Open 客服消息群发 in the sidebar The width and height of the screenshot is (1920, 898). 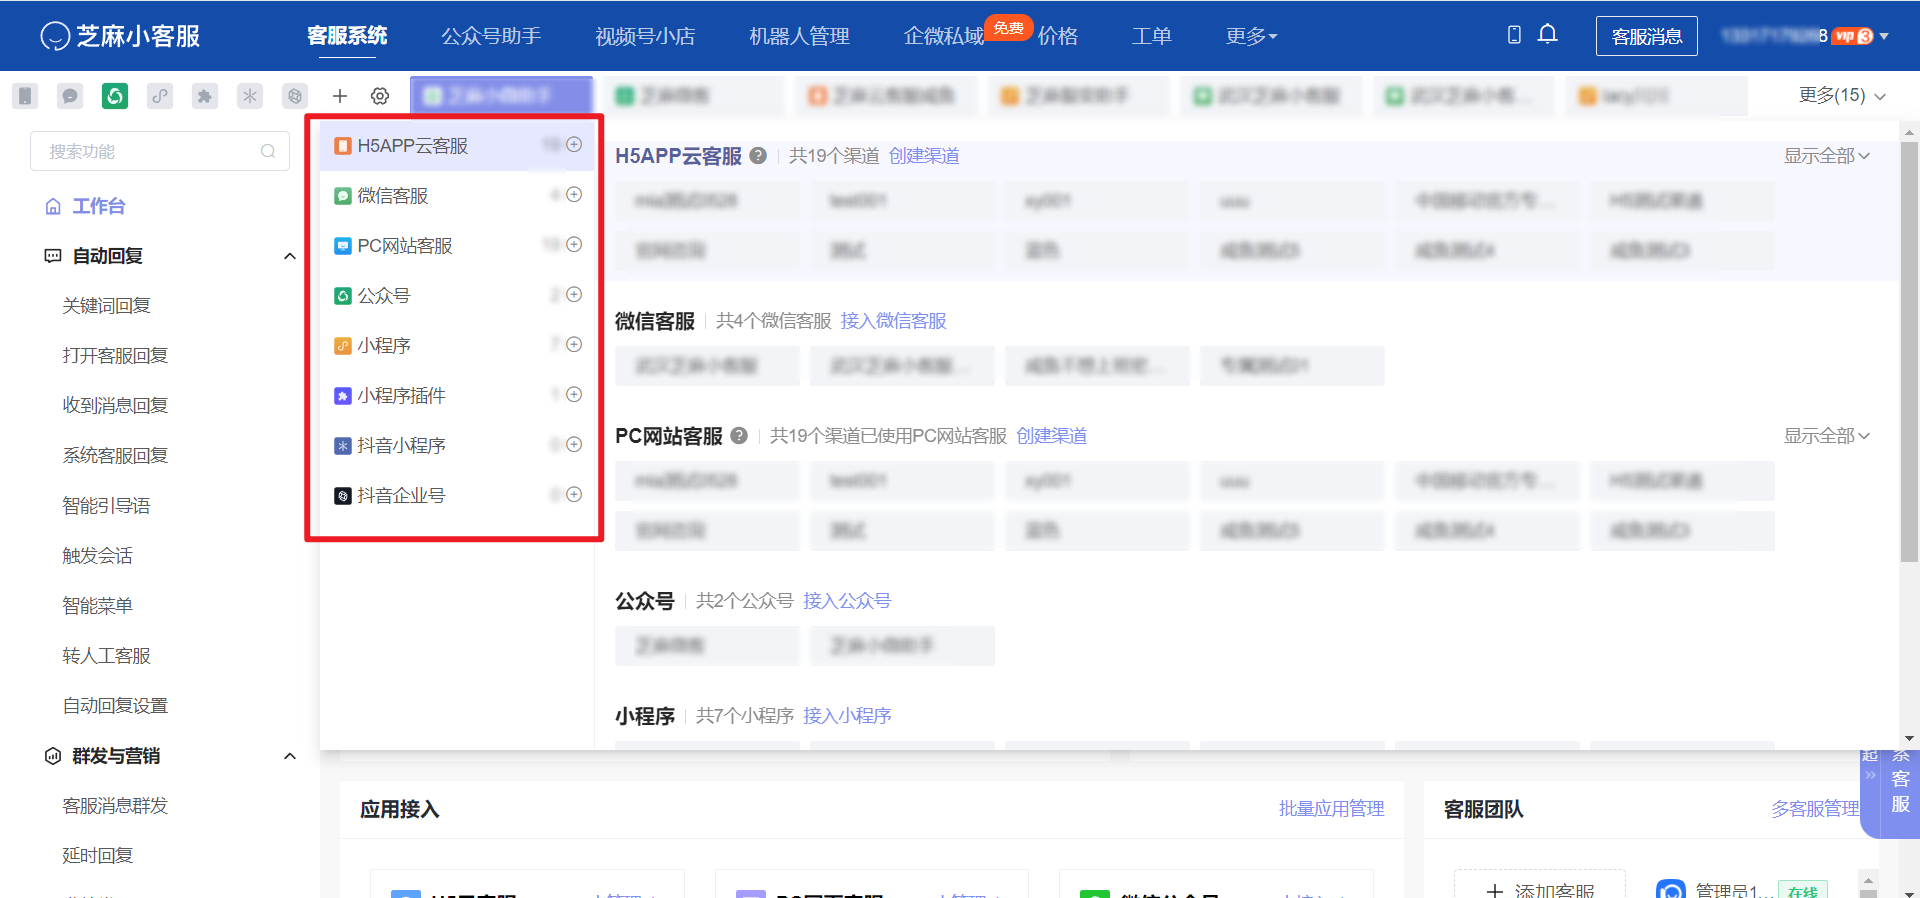coord(115,806)
